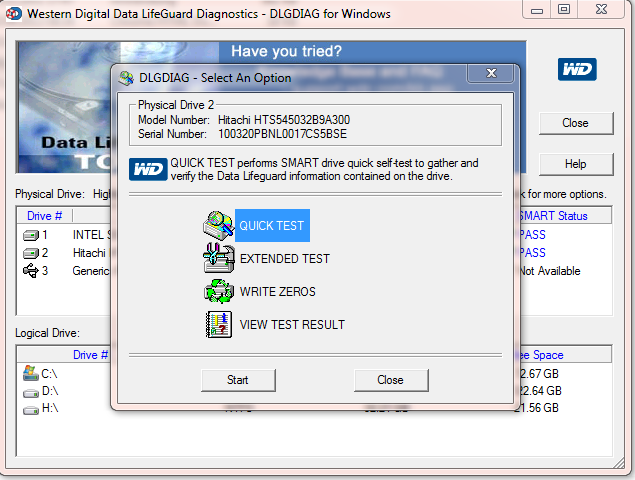Select the QUICK TEST option label

pos(272,226)
